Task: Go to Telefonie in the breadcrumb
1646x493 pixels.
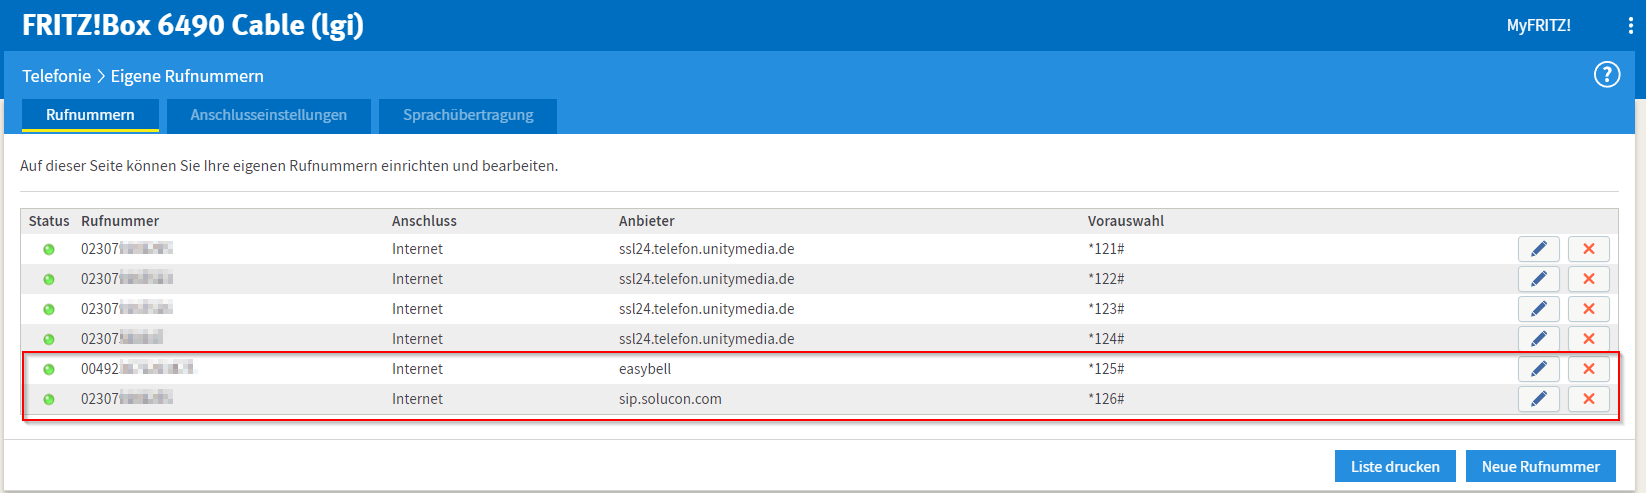Action: pyautogui.click(x=56, y=76)
